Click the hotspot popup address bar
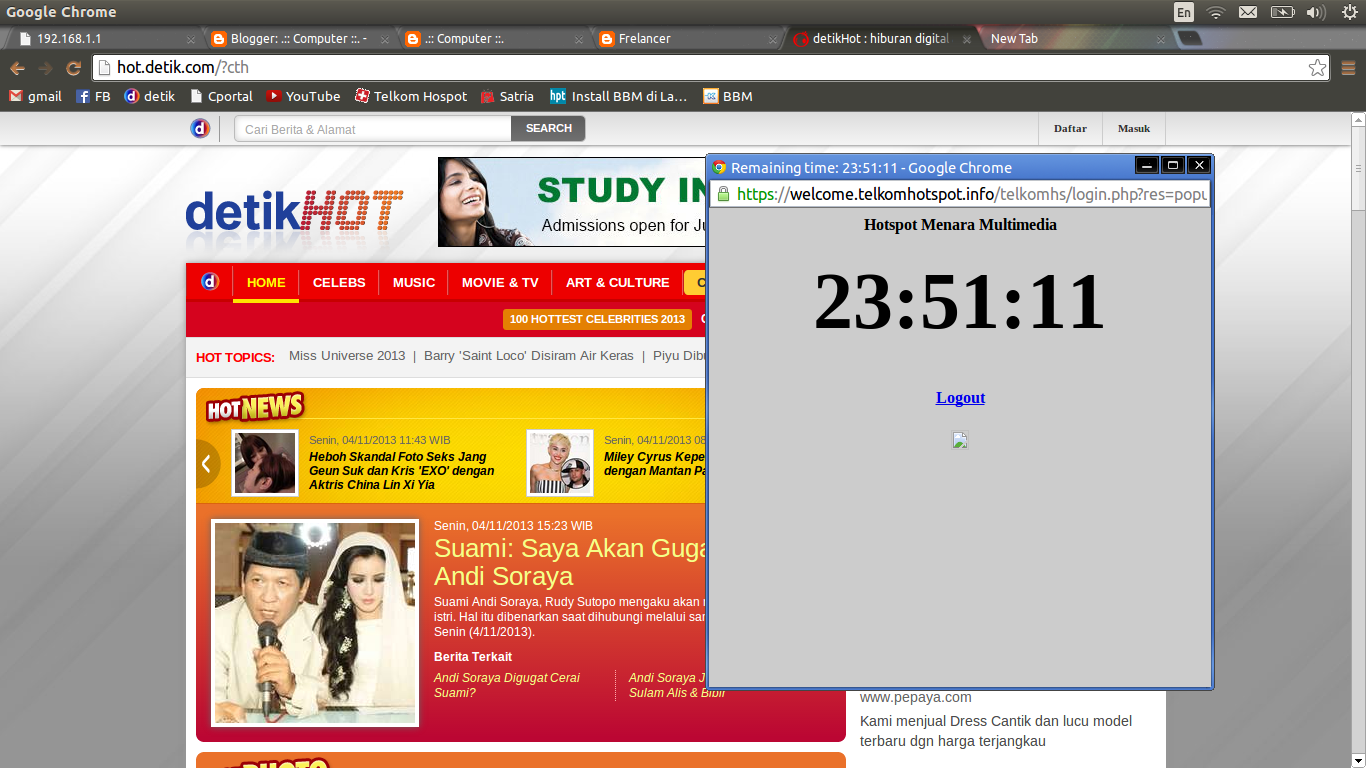Viewport: 1366px width, 768px height. coord(960,194)
